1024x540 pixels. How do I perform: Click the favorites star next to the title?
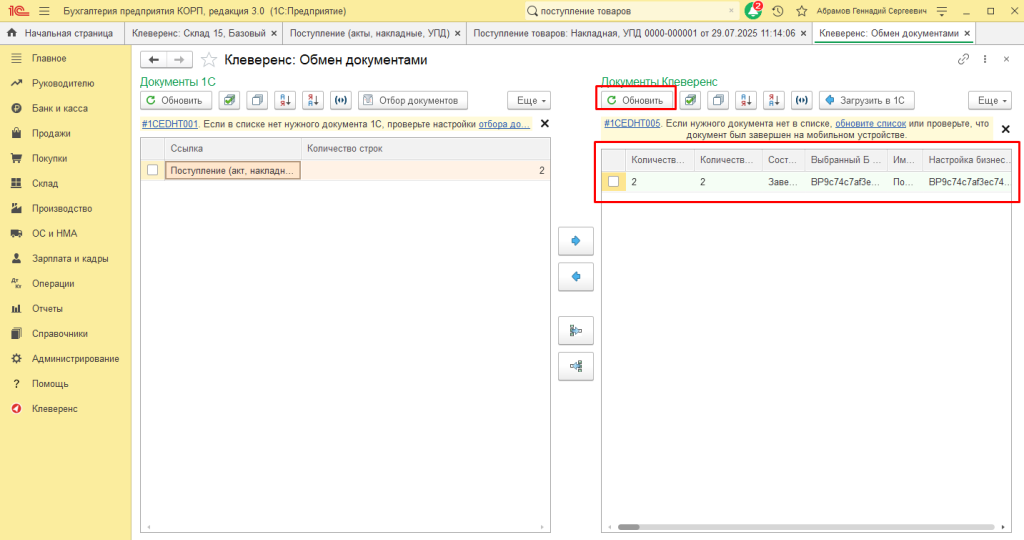(x=209, y=60)
